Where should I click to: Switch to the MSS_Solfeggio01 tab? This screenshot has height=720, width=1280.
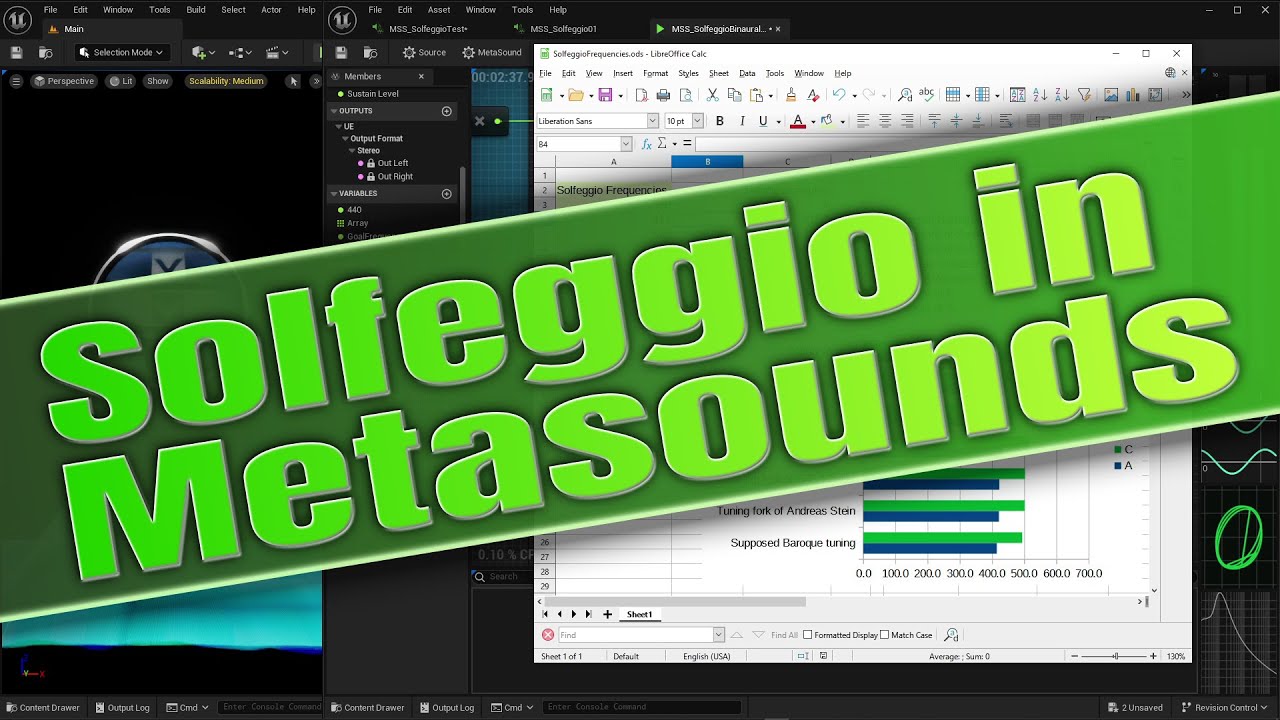pos(563,29)
